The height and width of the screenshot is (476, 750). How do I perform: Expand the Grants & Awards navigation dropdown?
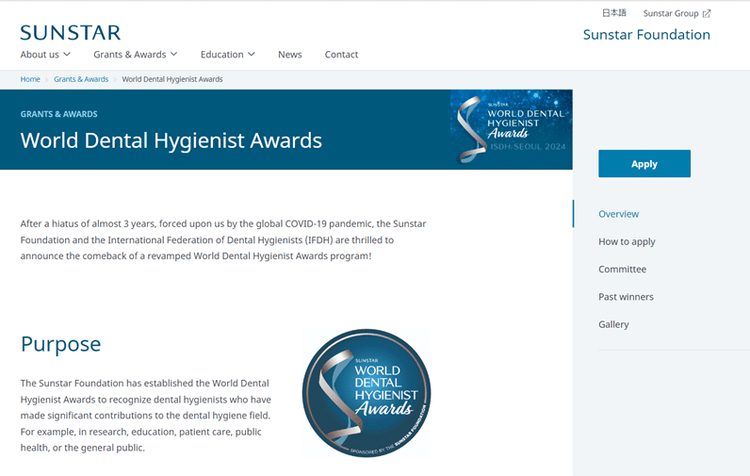[x=135, y=55]
